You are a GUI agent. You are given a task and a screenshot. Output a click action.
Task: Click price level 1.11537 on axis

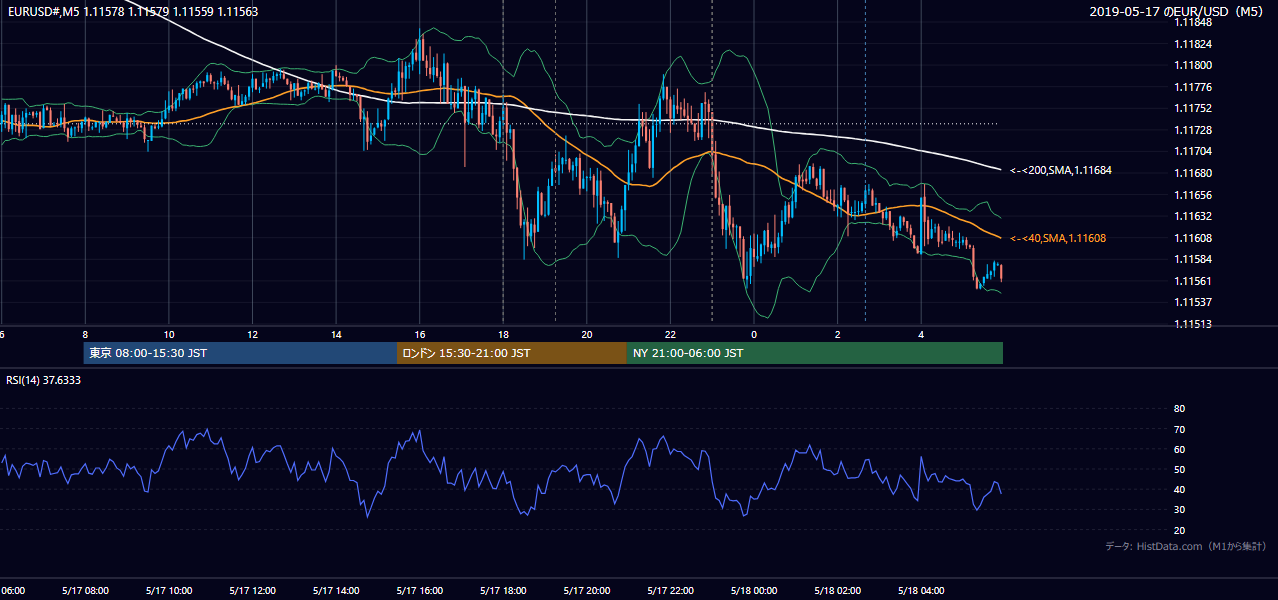pyautogui.click(x=1193, y=302)
